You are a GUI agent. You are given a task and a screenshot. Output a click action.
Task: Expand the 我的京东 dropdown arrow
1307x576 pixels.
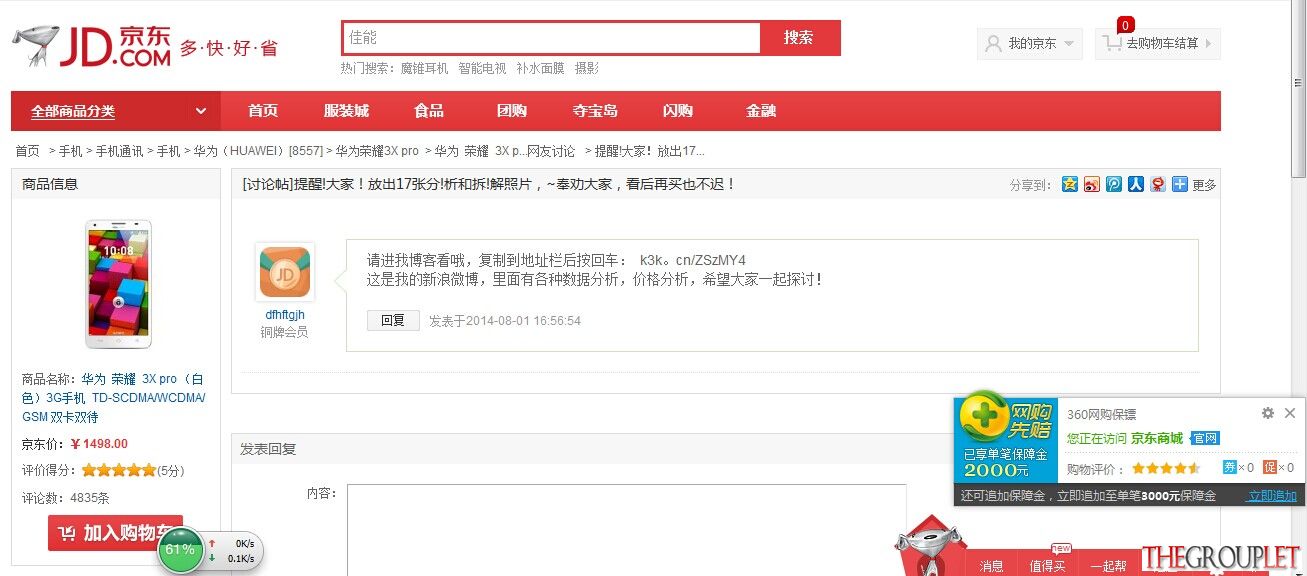[1069, 44]
